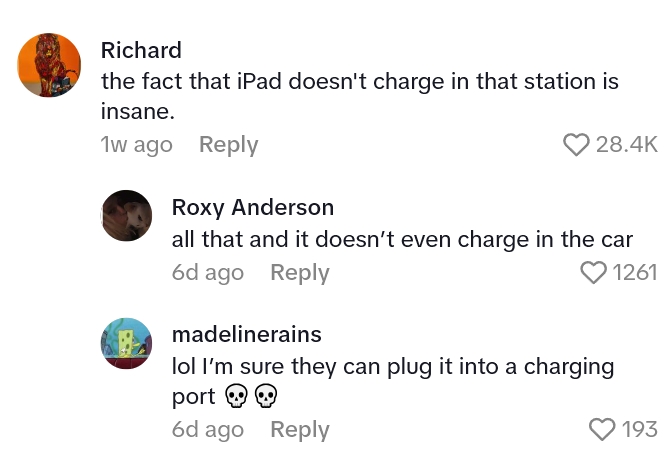Open the madelinerains username link
The image size is (664, 458).
(x=247, y=334)
